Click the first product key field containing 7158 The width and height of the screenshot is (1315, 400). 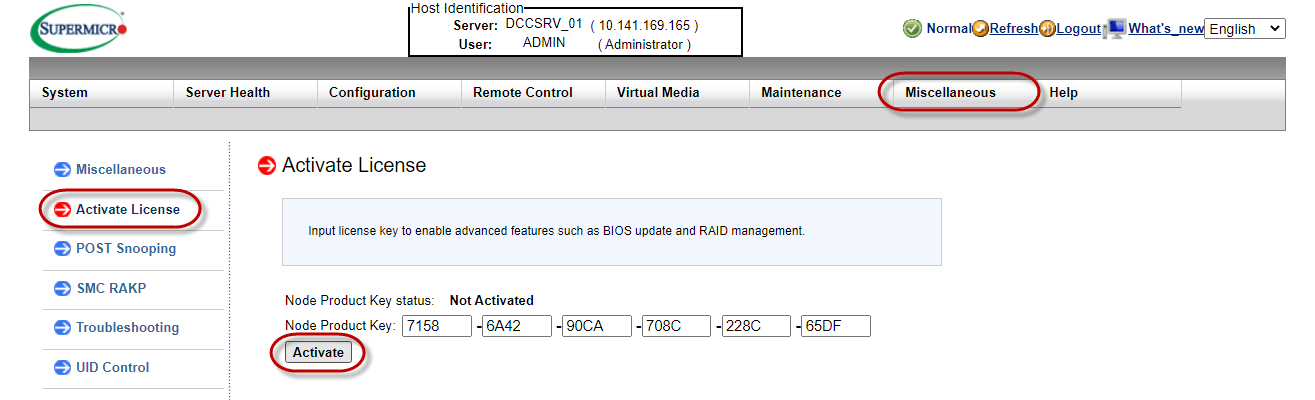[436, 326]
